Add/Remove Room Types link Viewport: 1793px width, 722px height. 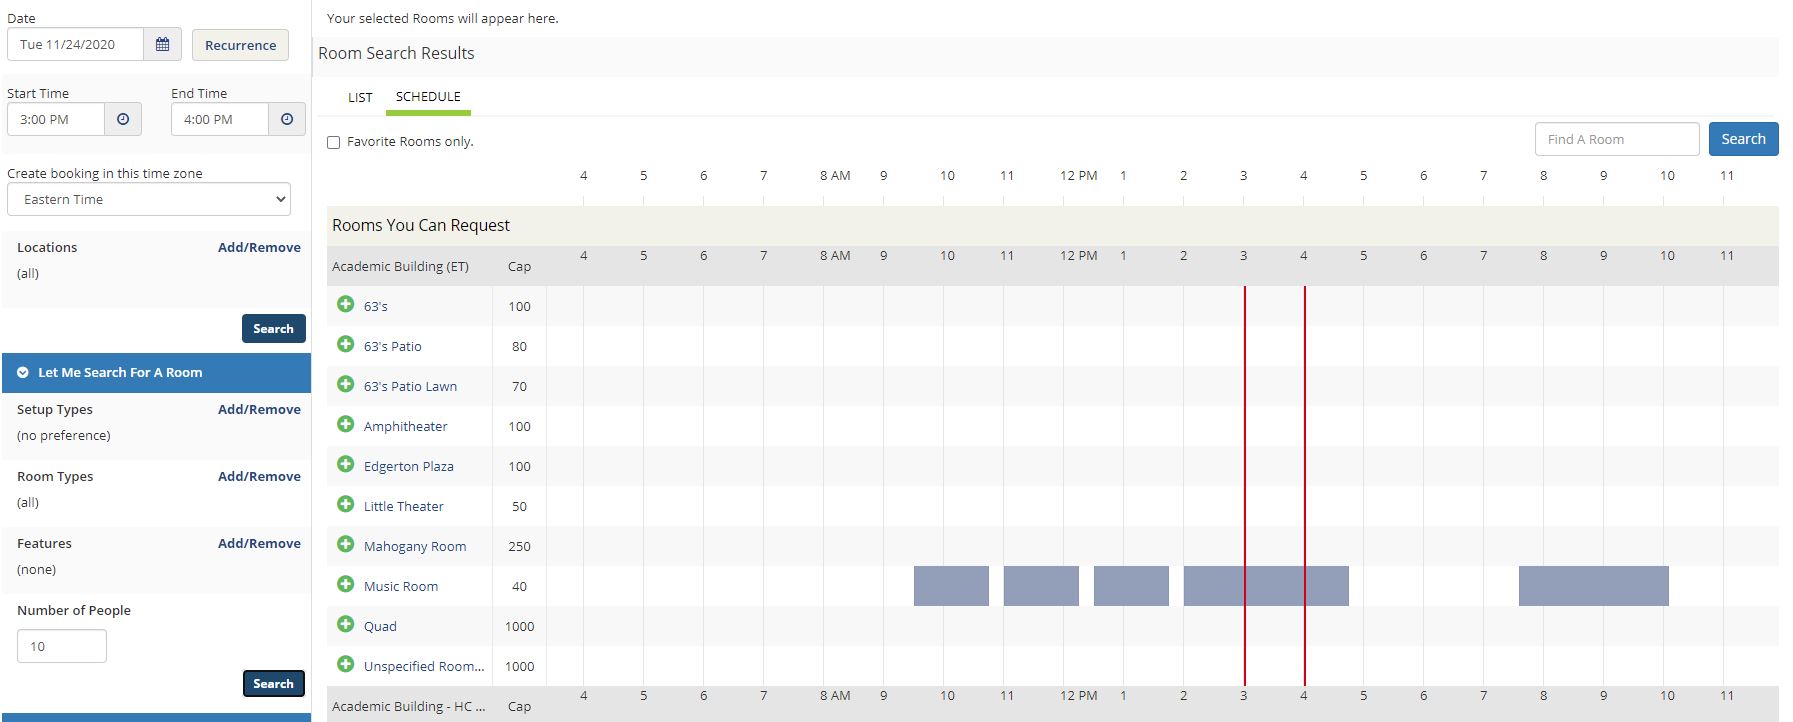tap(259, 476)
